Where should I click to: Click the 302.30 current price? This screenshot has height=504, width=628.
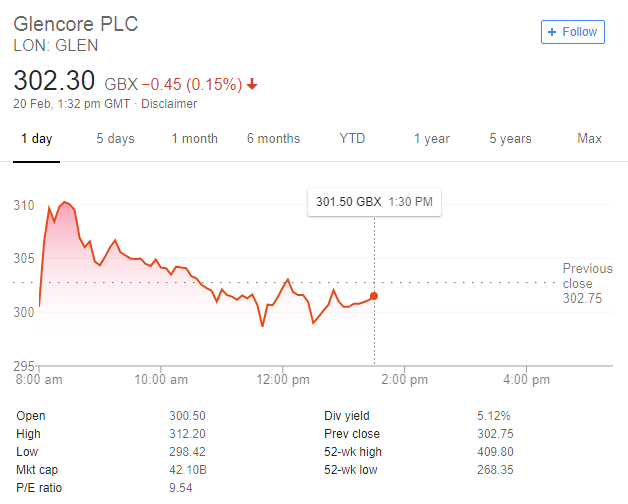(54, 81)
